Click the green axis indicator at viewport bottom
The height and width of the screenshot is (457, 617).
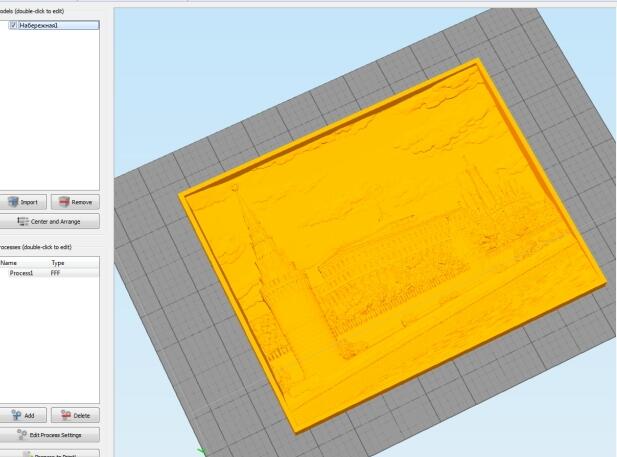coord(201,451)
